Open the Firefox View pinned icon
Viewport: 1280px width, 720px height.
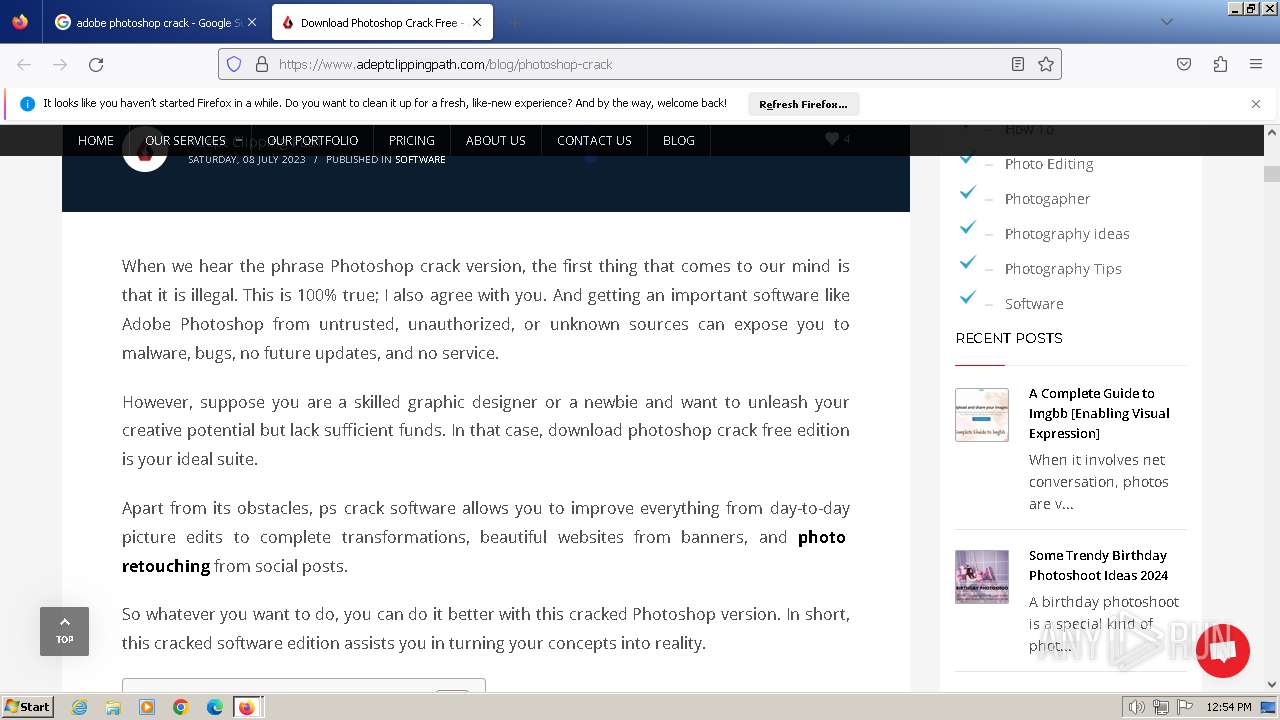tap(20, 22)
